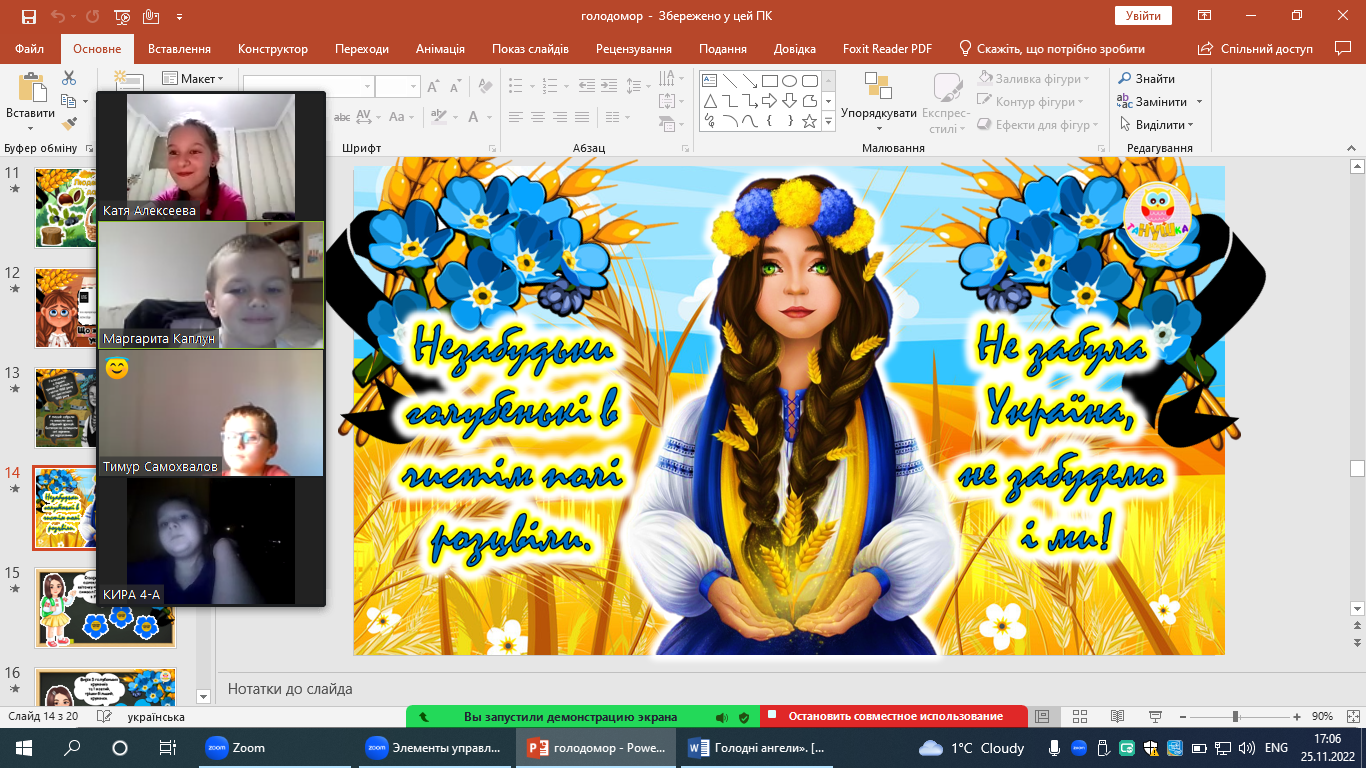Select the oval shape in gallery
The width and height of the screenshot is (1366, 768).
789,81
